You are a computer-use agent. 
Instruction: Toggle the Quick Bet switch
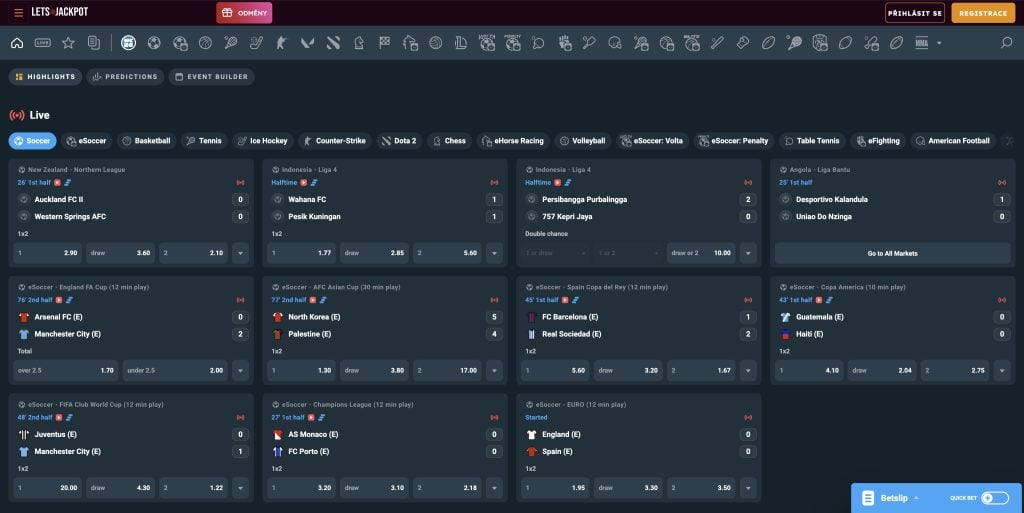pos(995,498)
